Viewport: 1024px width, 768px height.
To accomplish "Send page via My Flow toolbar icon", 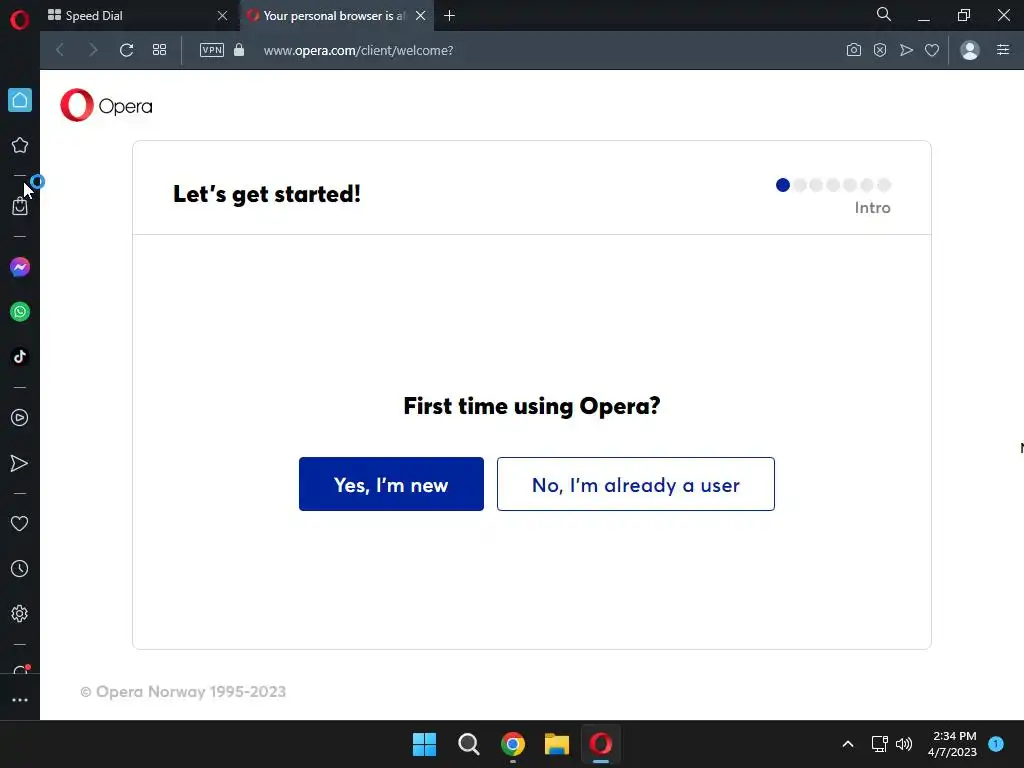I will click(x=906, y=50).
